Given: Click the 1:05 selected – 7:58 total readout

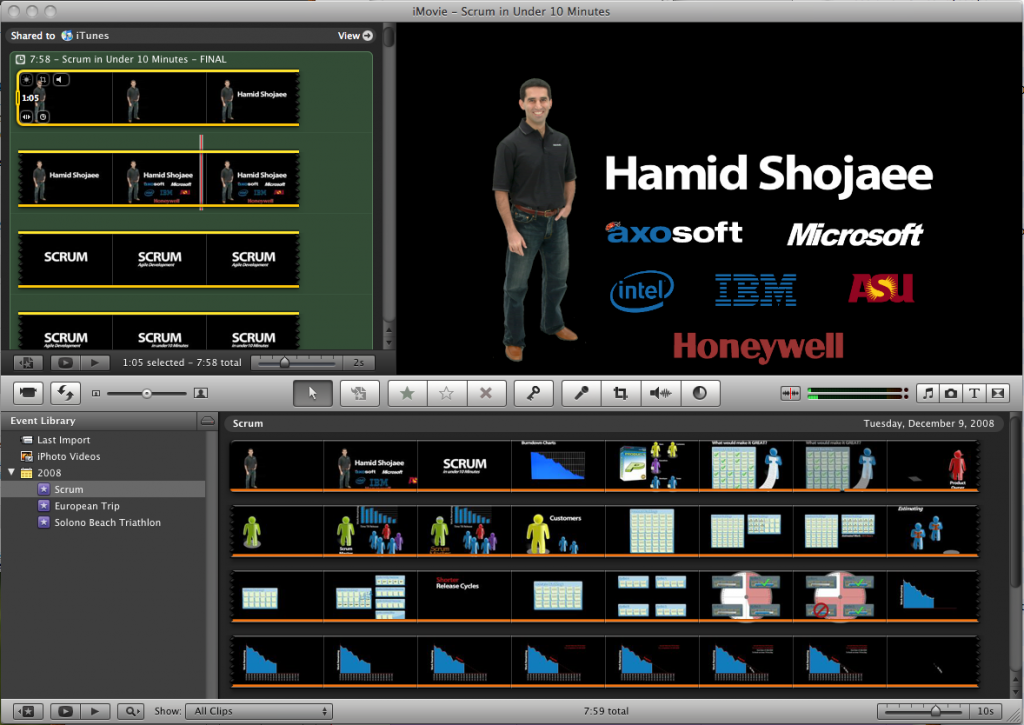Looking at the screenshot, I should (x=182, y=362).
